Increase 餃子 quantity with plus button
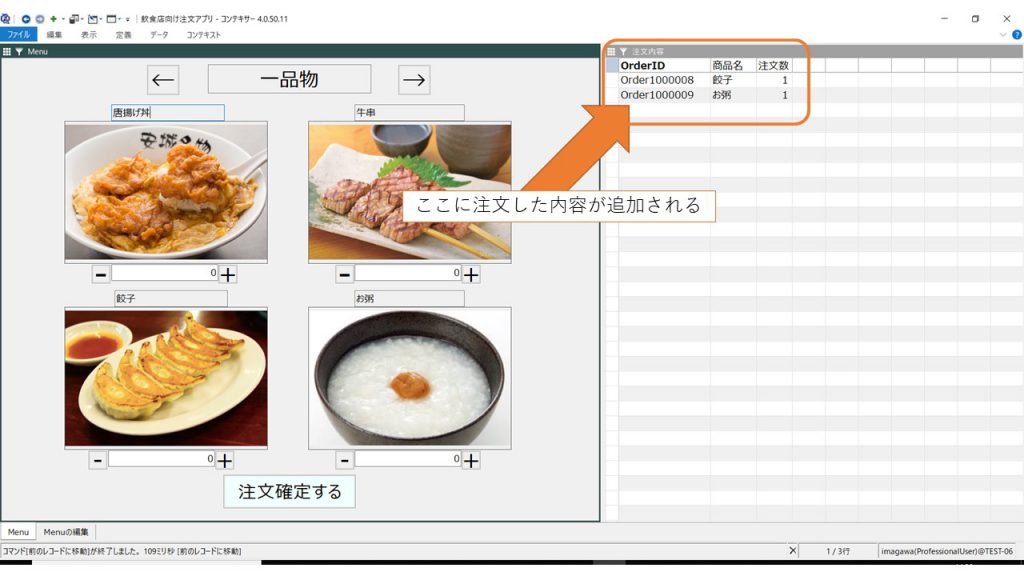This screenshot has height=576, width=1024. coord(225,460)
